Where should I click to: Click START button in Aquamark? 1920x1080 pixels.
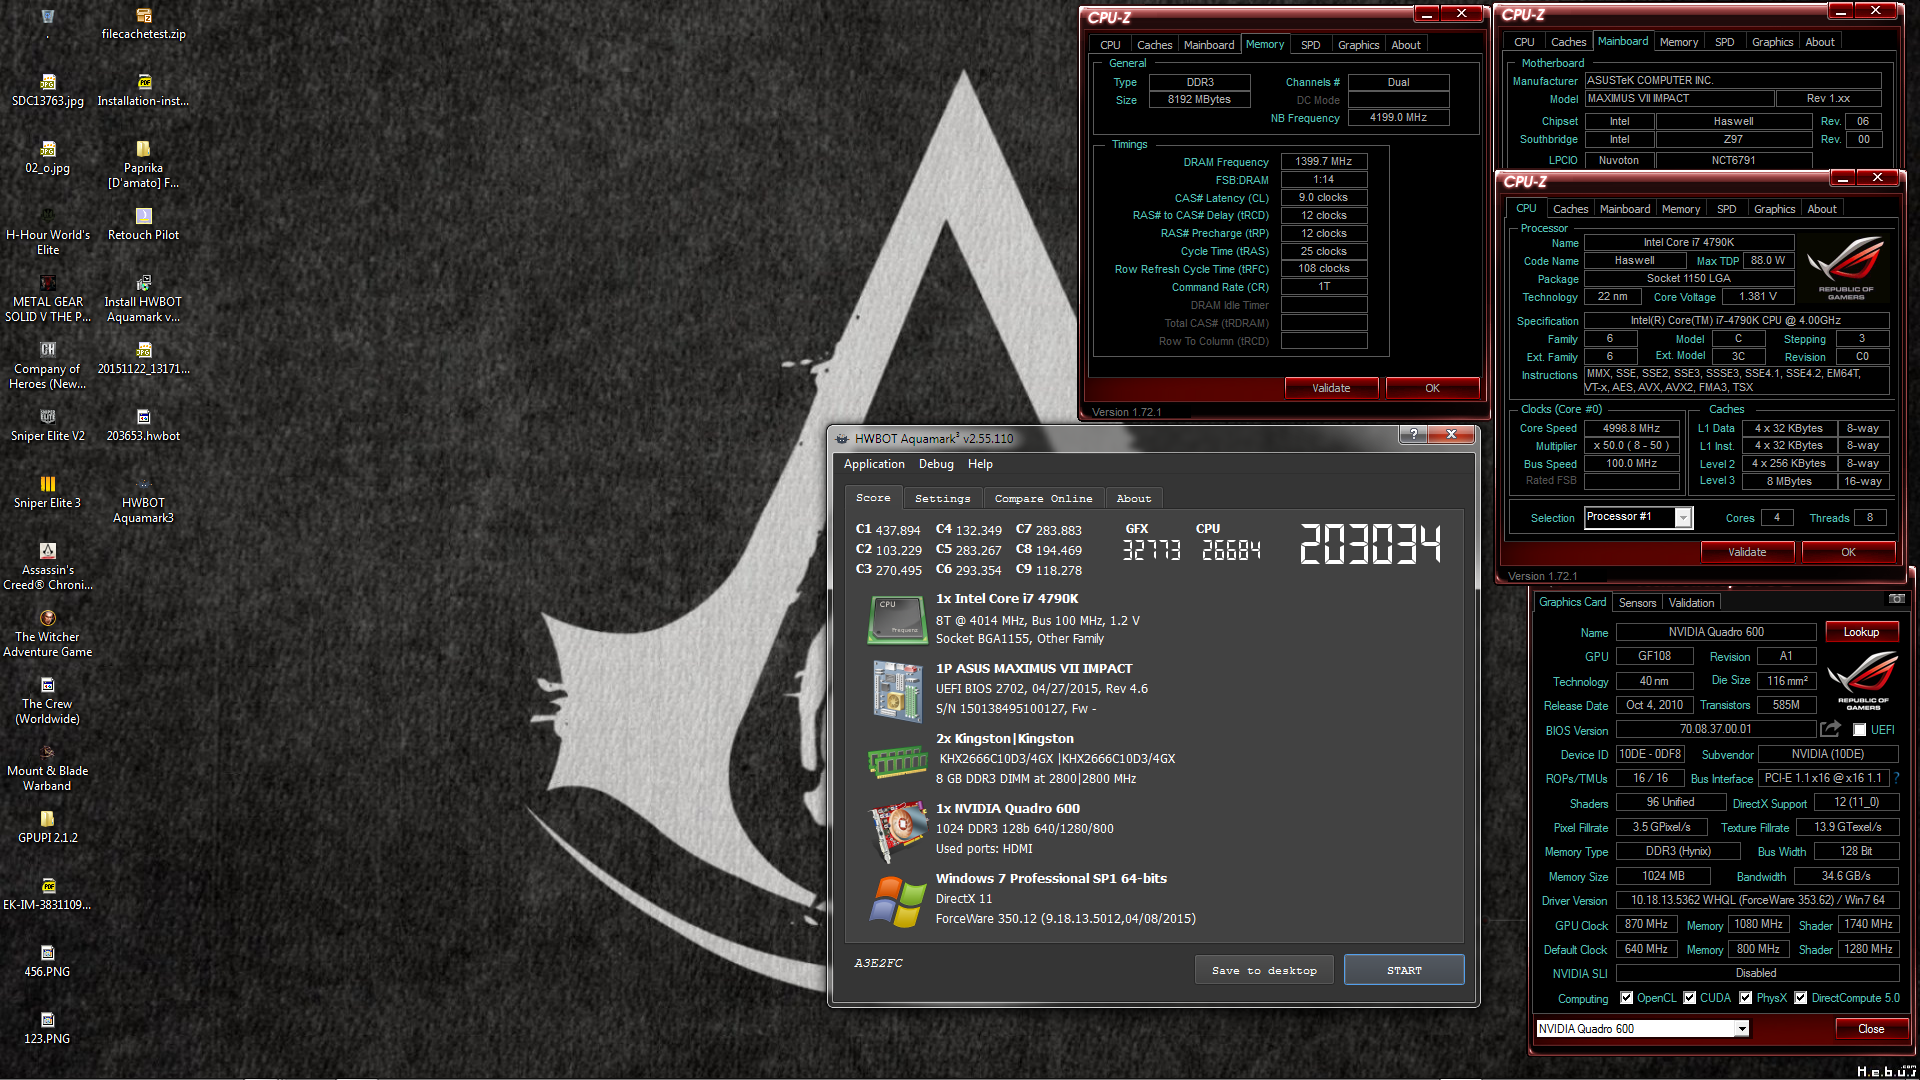(x=1404, y=970)
